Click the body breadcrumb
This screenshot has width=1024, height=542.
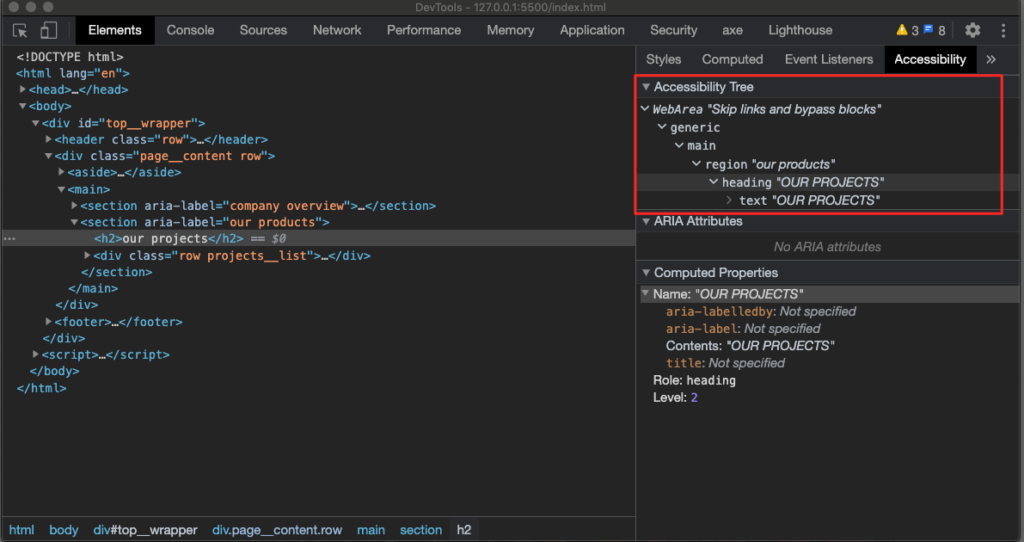(63, 530)
